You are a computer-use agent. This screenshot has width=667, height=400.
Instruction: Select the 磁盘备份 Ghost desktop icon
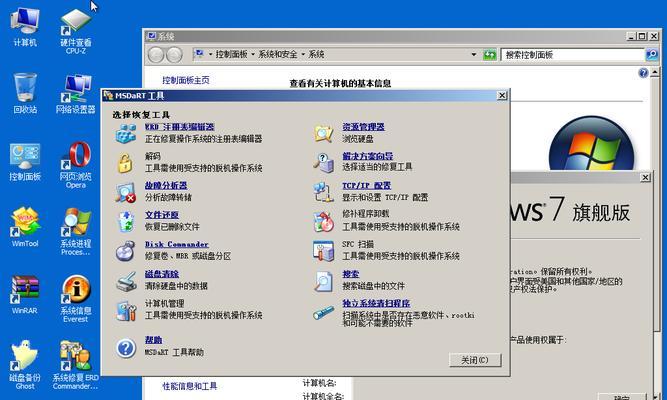tap(25, 365)
